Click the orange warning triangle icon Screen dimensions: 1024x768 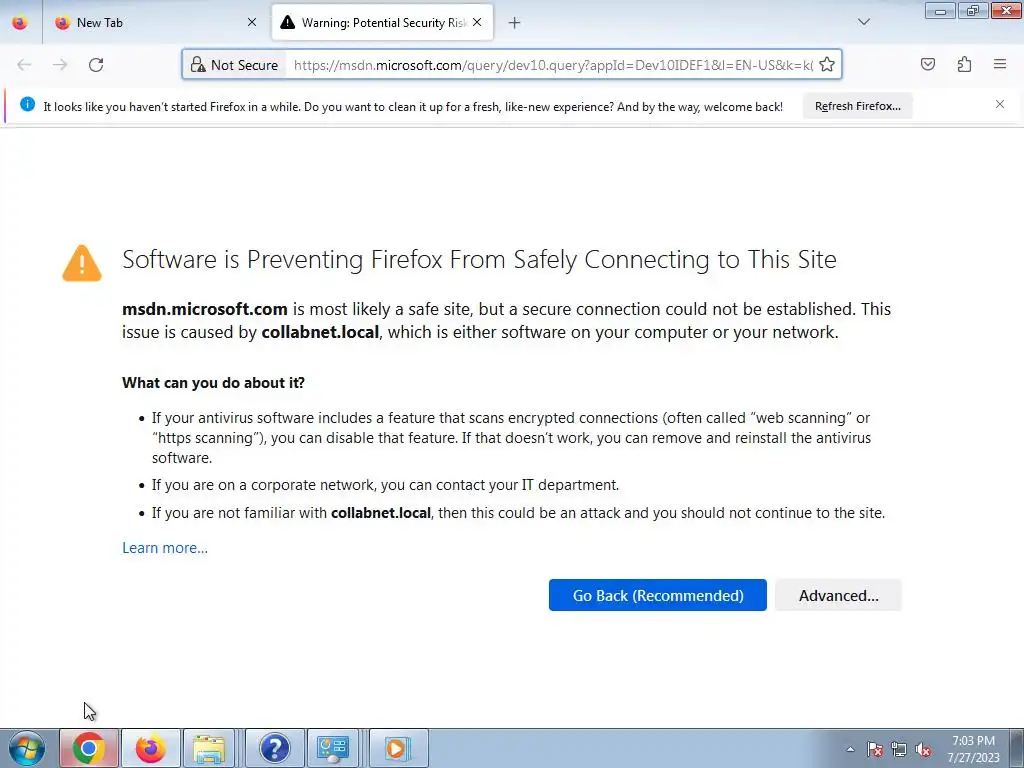(82, 263)
